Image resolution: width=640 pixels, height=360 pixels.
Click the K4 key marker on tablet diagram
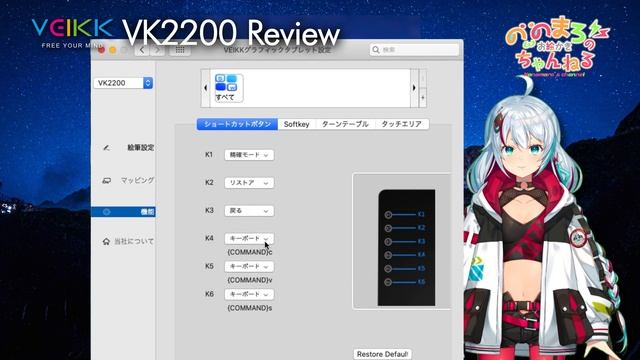tap(389, 255)
